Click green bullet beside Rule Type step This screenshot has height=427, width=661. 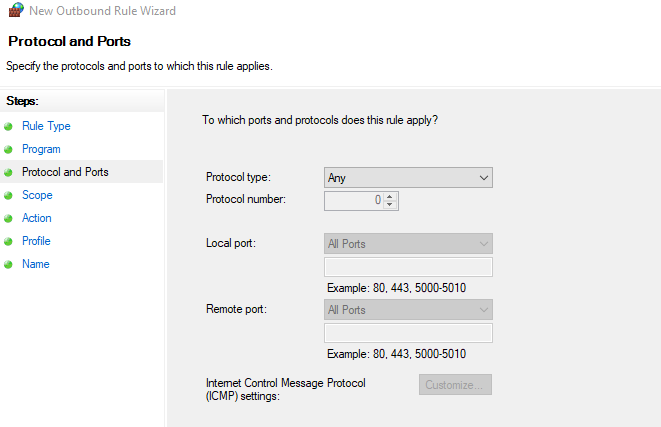click(x=9, y=127)
